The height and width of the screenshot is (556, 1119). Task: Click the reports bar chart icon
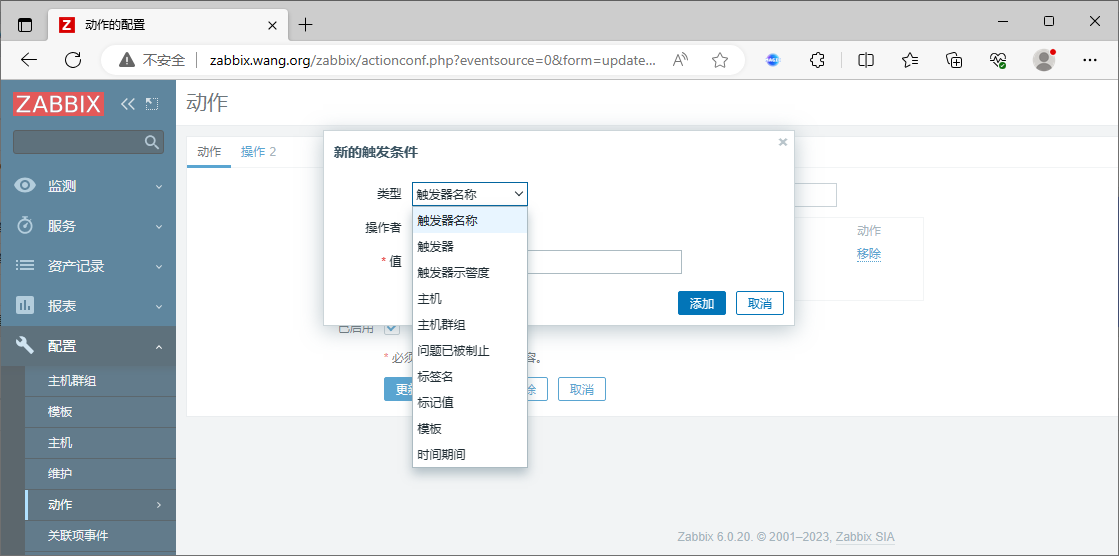[x=25, y=305]
